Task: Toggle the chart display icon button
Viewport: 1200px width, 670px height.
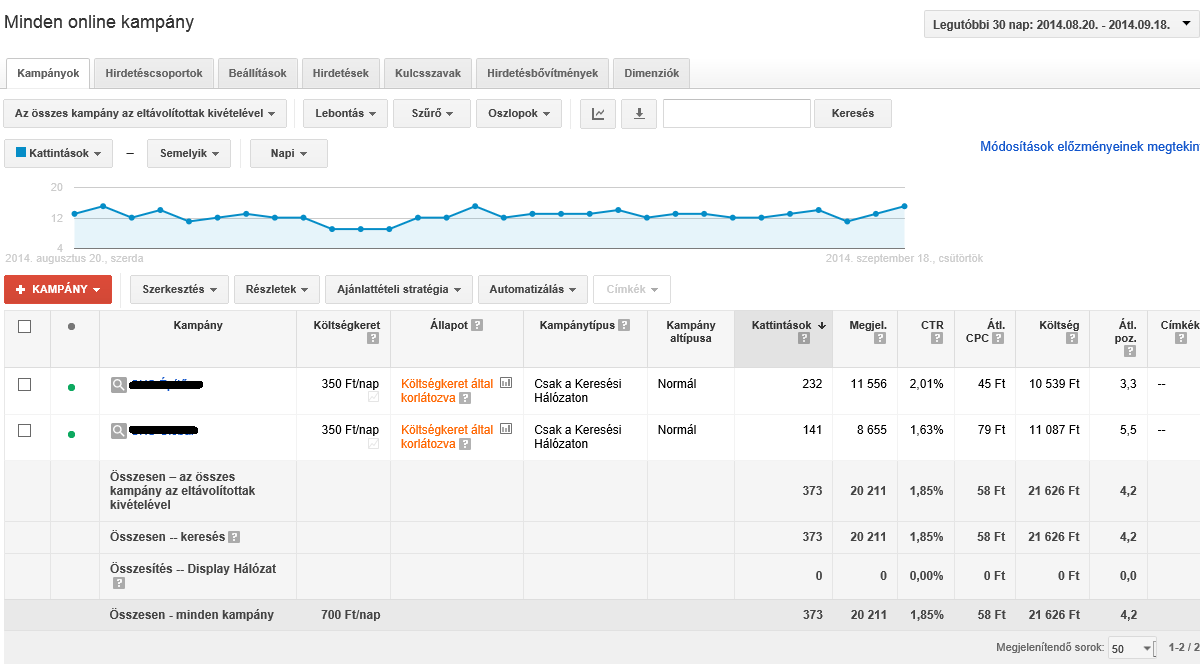Action: tap(598, 113)
